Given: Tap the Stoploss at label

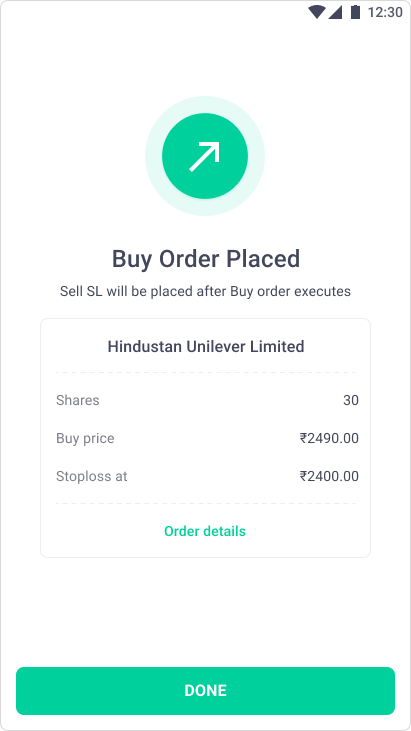Looking at the screenshot, I should coord(91,476).
